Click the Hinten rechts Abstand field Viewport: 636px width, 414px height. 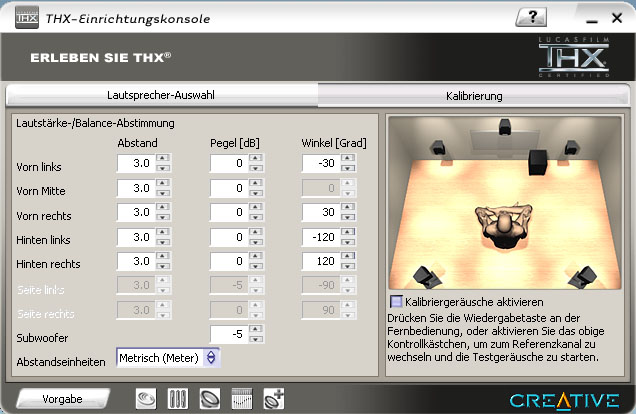(x=136, y=261)
